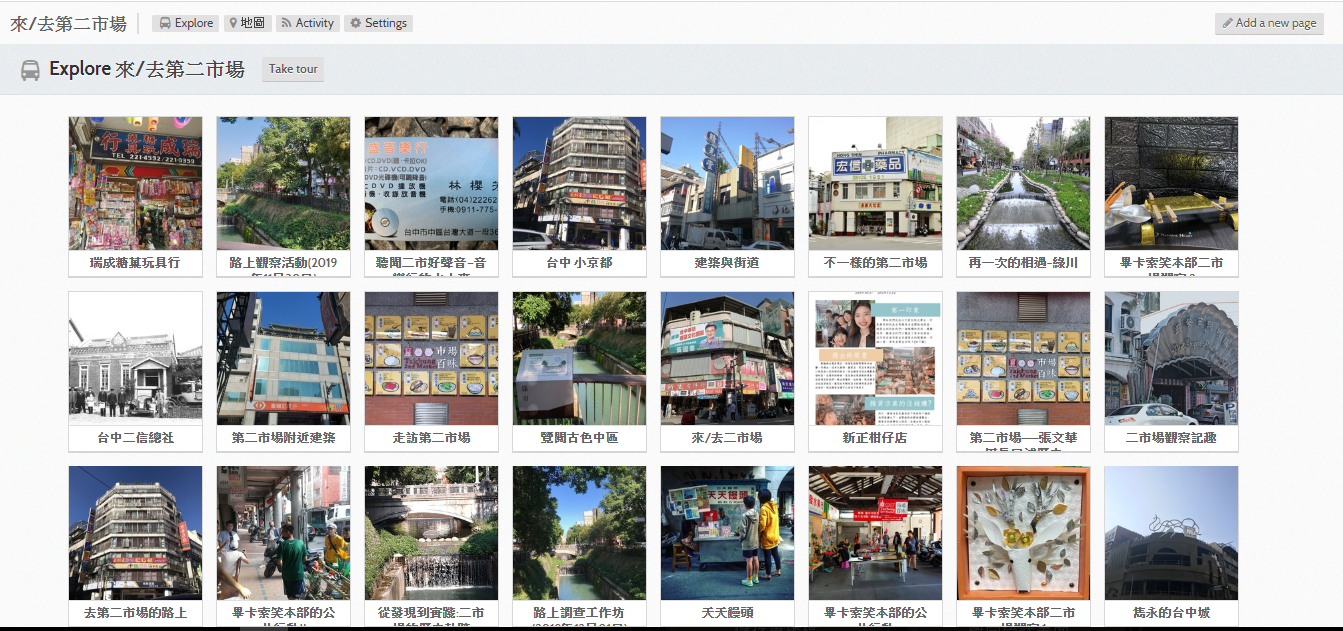Viewport: 1343px width, 631px height.
Task: Click the 走訪第二市場 page title
Action: pos(431,438)
